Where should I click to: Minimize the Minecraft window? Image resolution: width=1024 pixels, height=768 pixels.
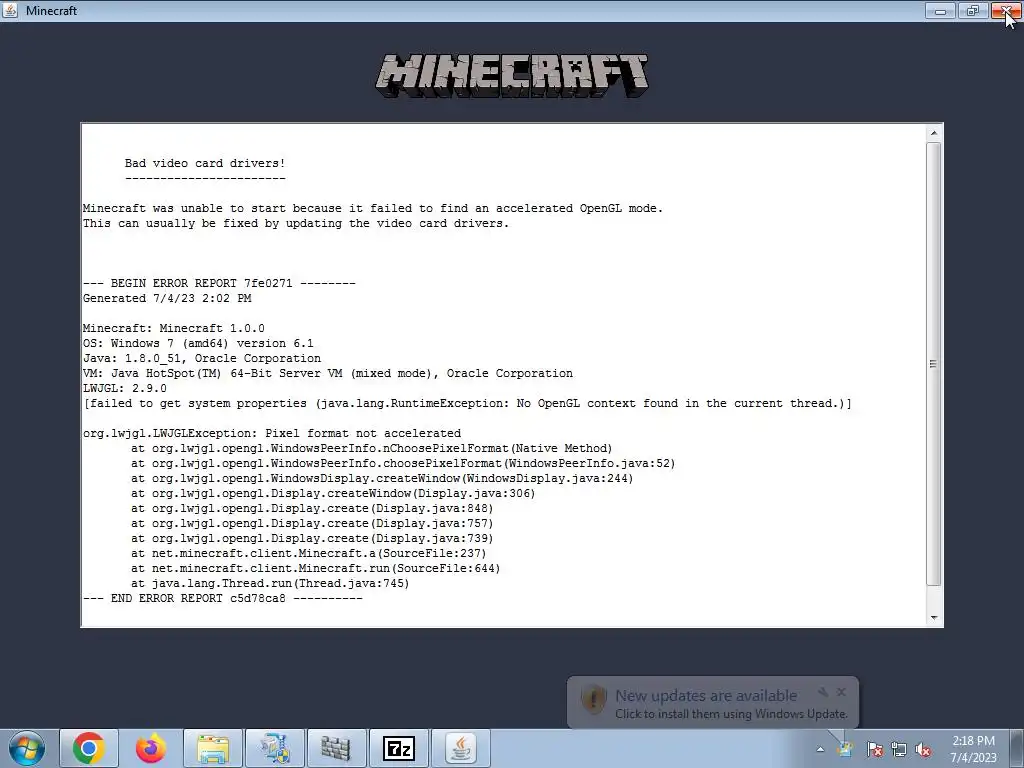[940, 10]
